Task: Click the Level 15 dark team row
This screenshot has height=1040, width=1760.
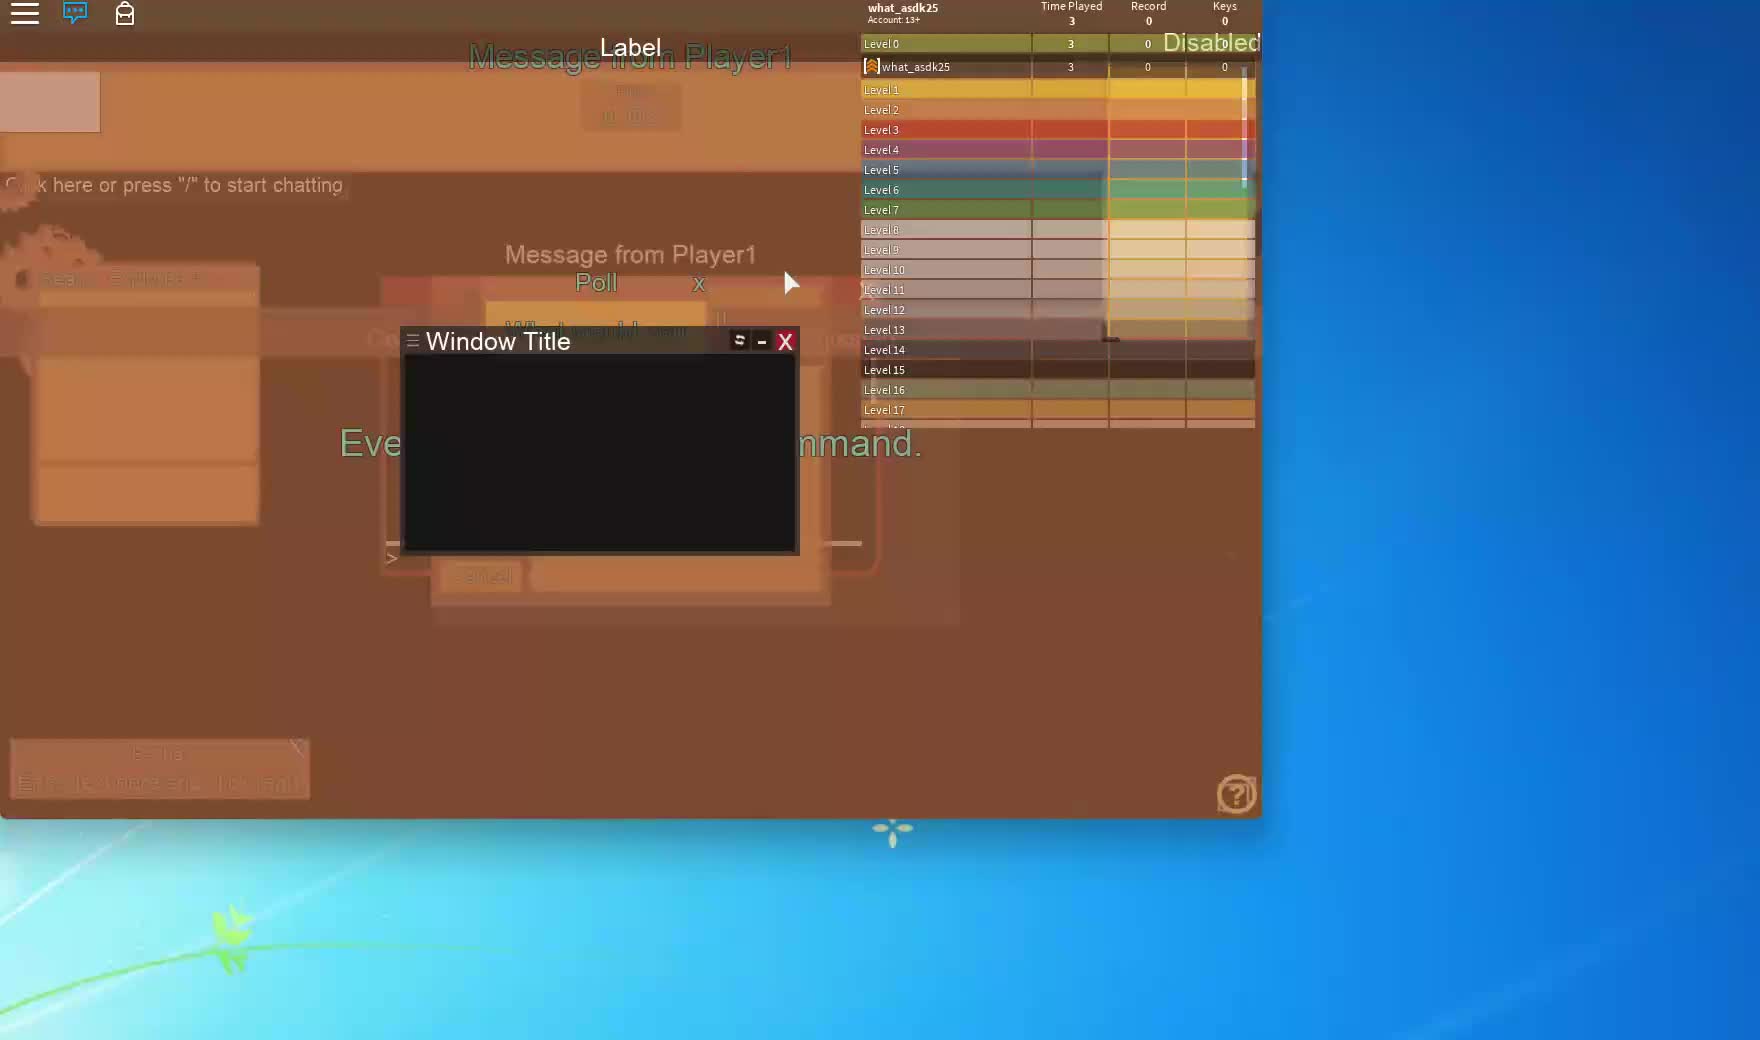Action: [945, 370]
